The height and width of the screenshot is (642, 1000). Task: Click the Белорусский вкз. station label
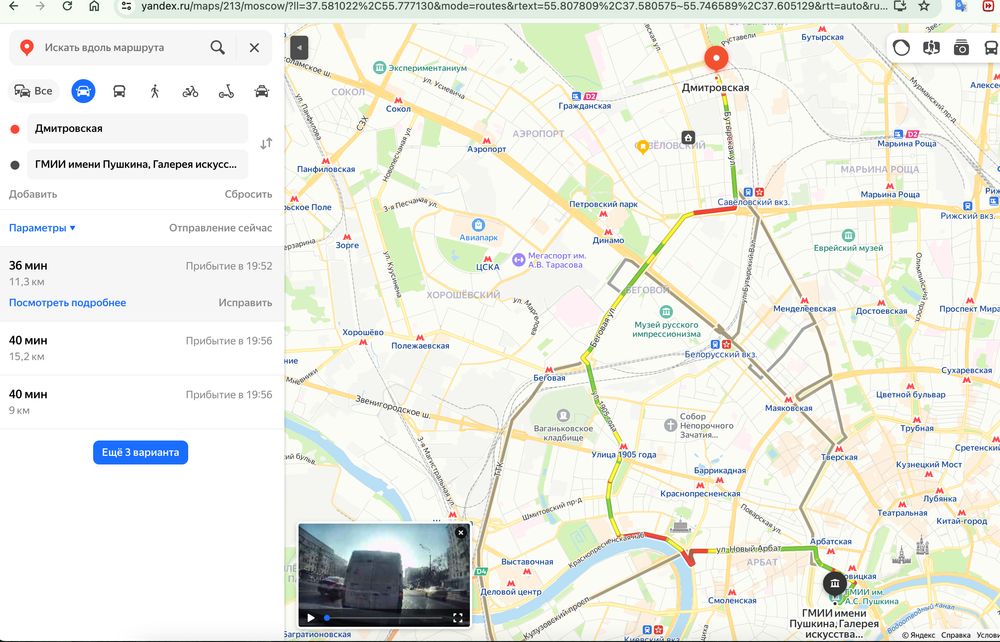[720, 354]
